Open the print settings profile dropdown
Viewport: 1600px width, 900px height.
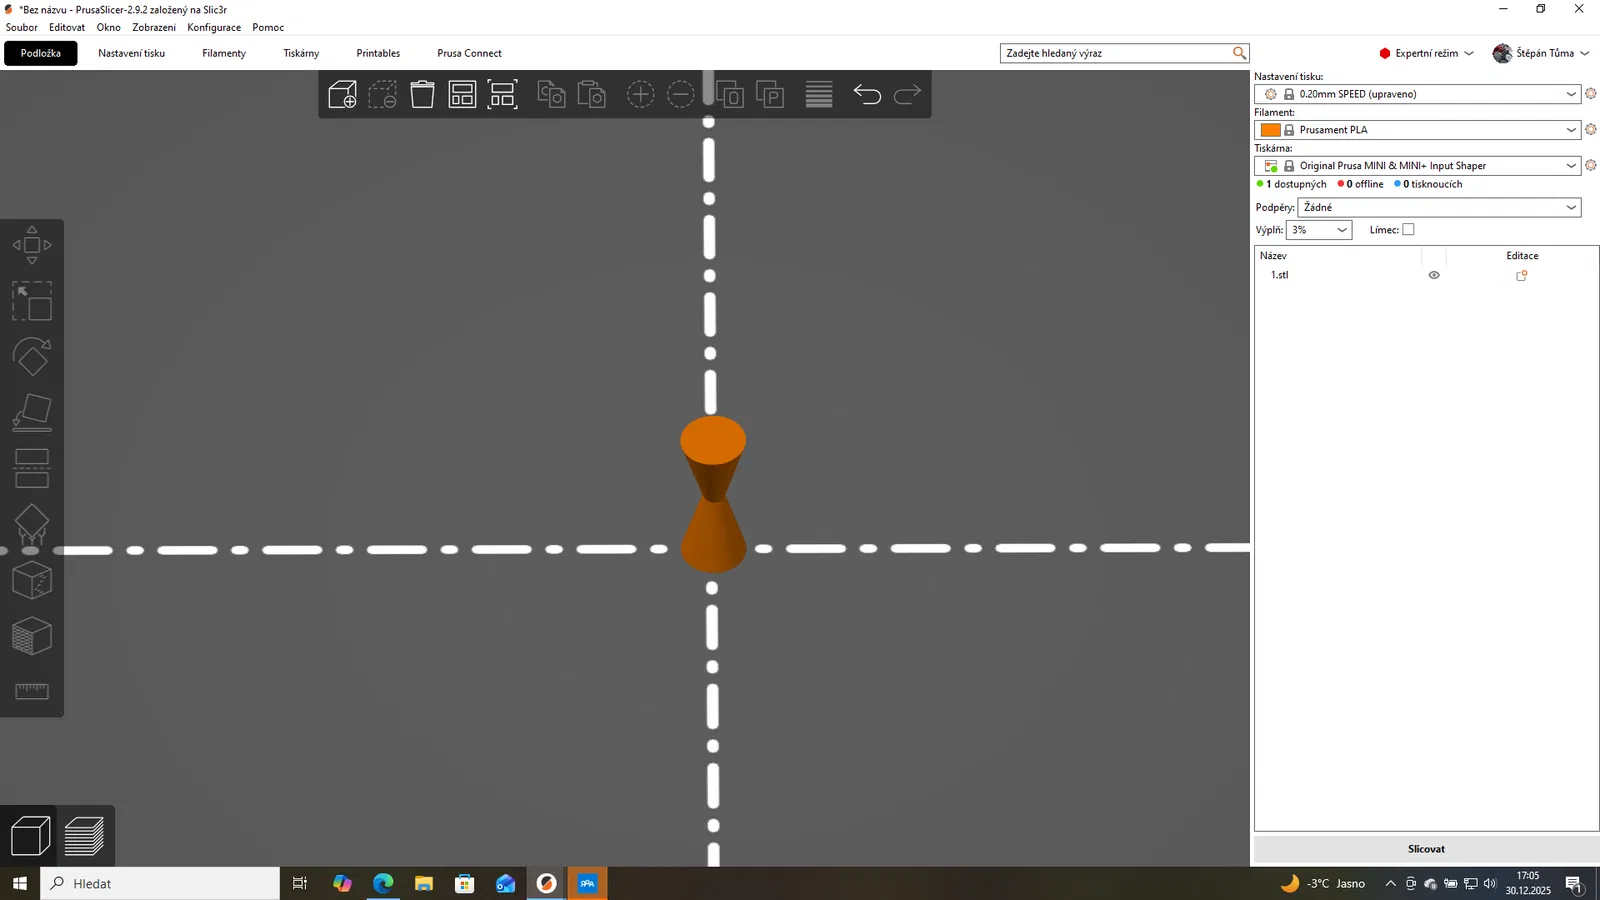[1417, 94]
